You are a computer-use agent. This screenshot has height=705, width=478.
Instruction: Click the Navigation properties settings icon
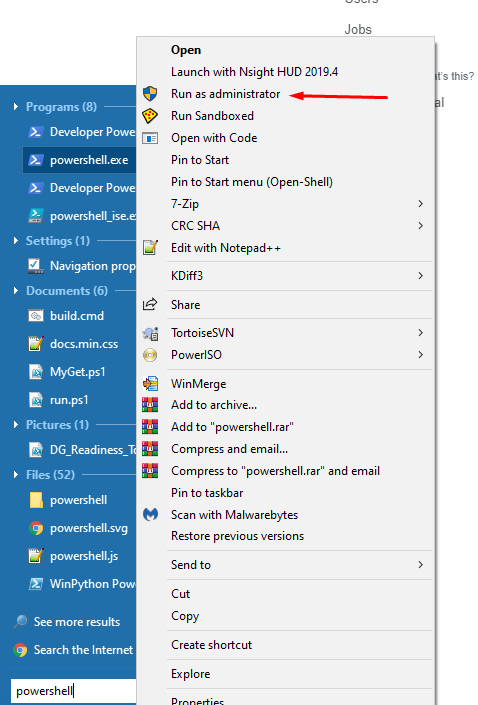(36, 266)
